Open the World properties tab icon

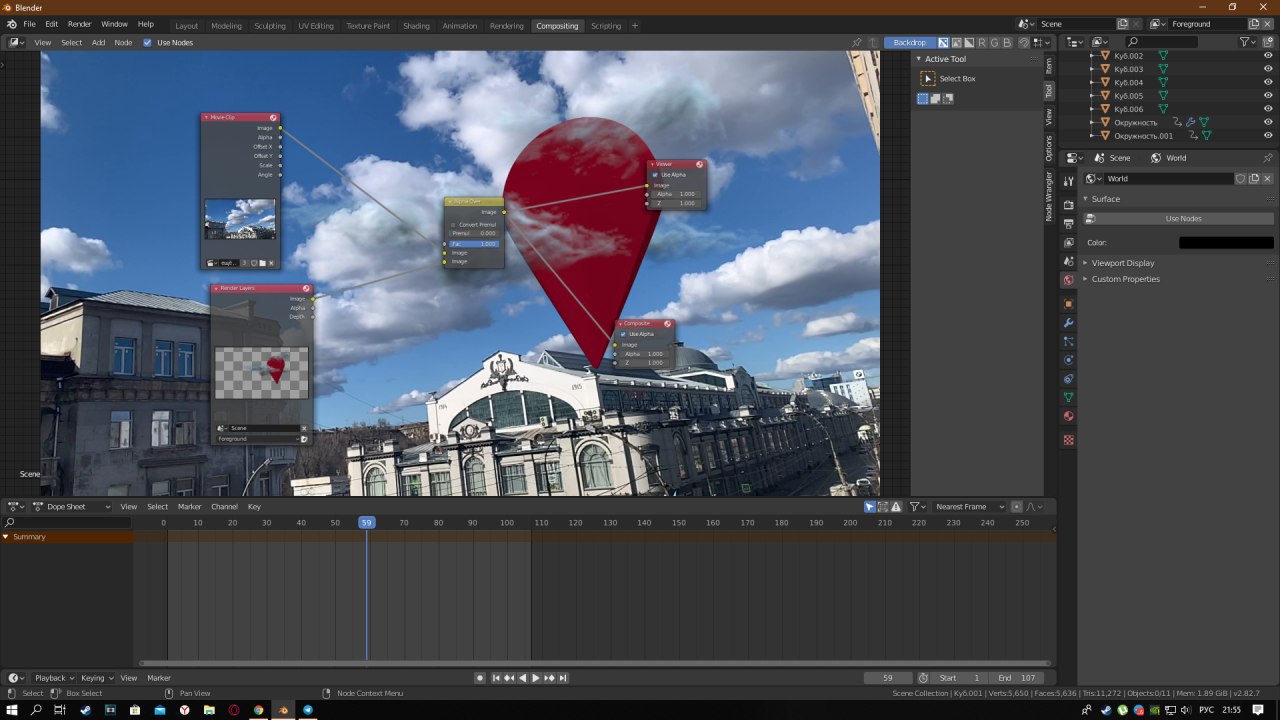pos(1068,280)
